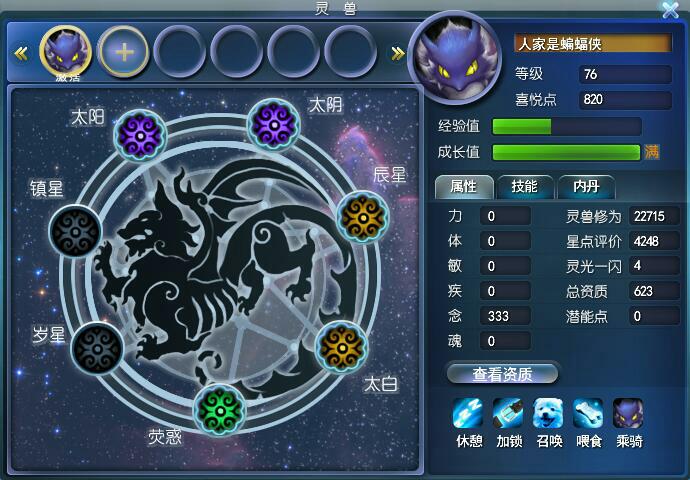Add a pet via plus slot
The width and height of the screenshot is (690, 480).
point(124,52)
